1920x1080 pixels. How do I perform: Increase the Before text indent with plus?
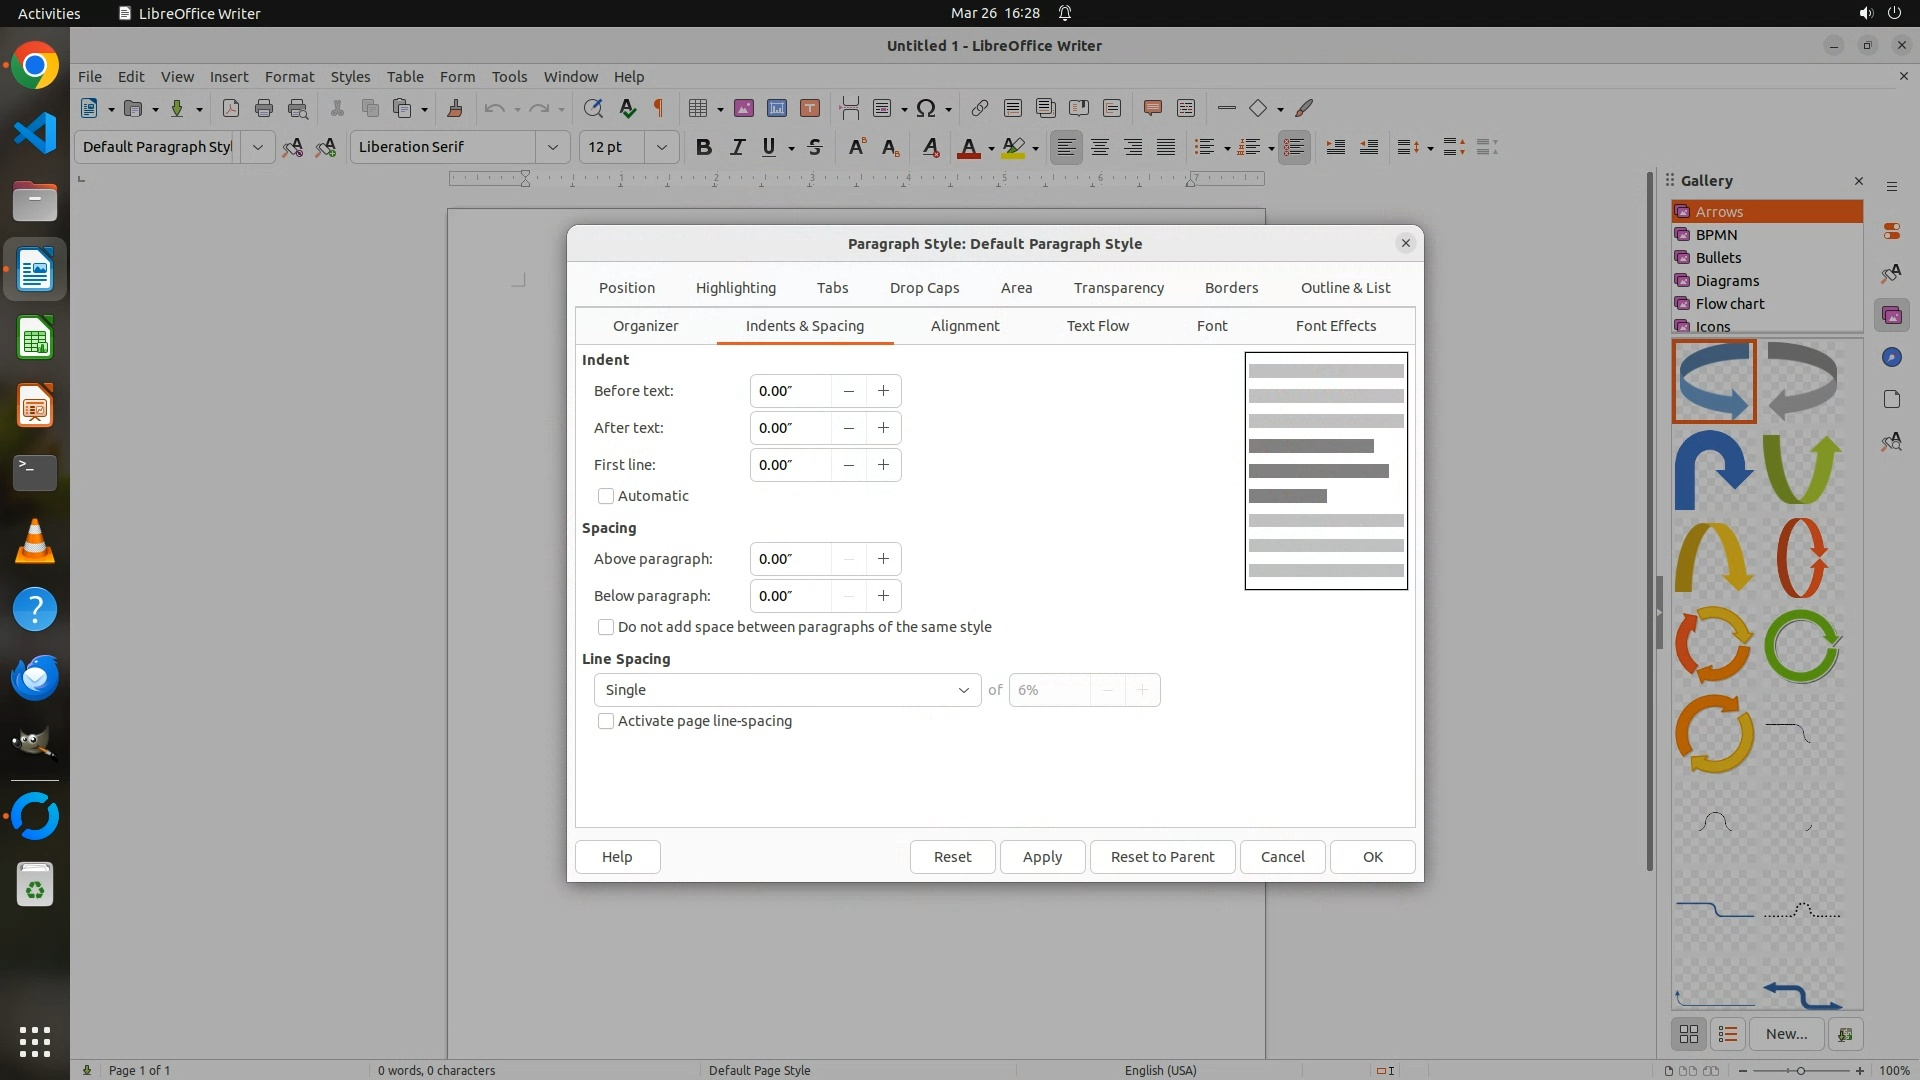883,391
